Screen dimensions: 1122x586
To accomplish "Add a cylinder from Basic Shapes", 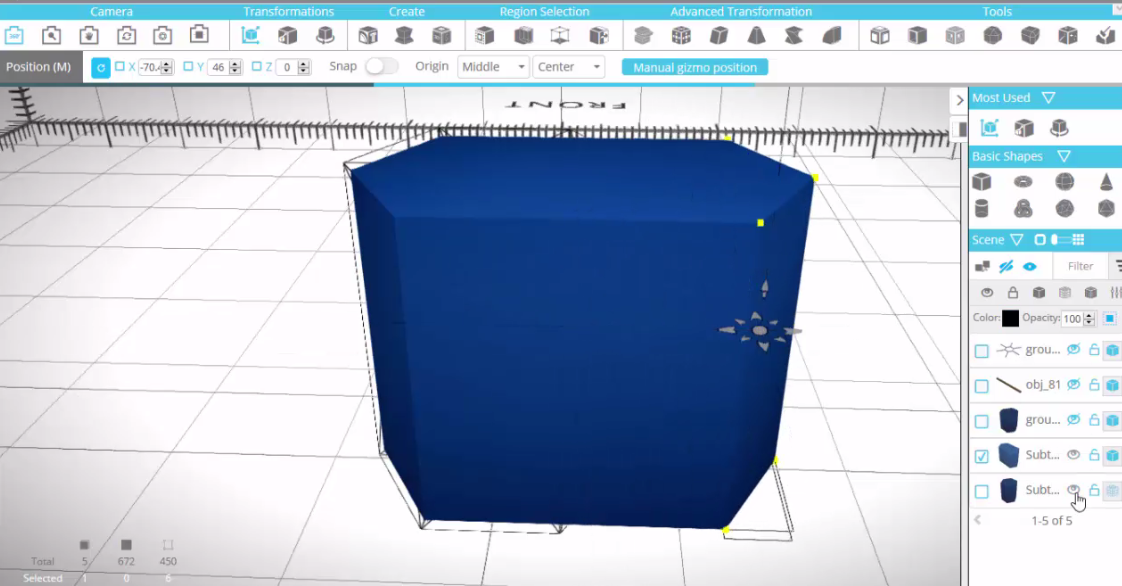I will coord(982,208).
